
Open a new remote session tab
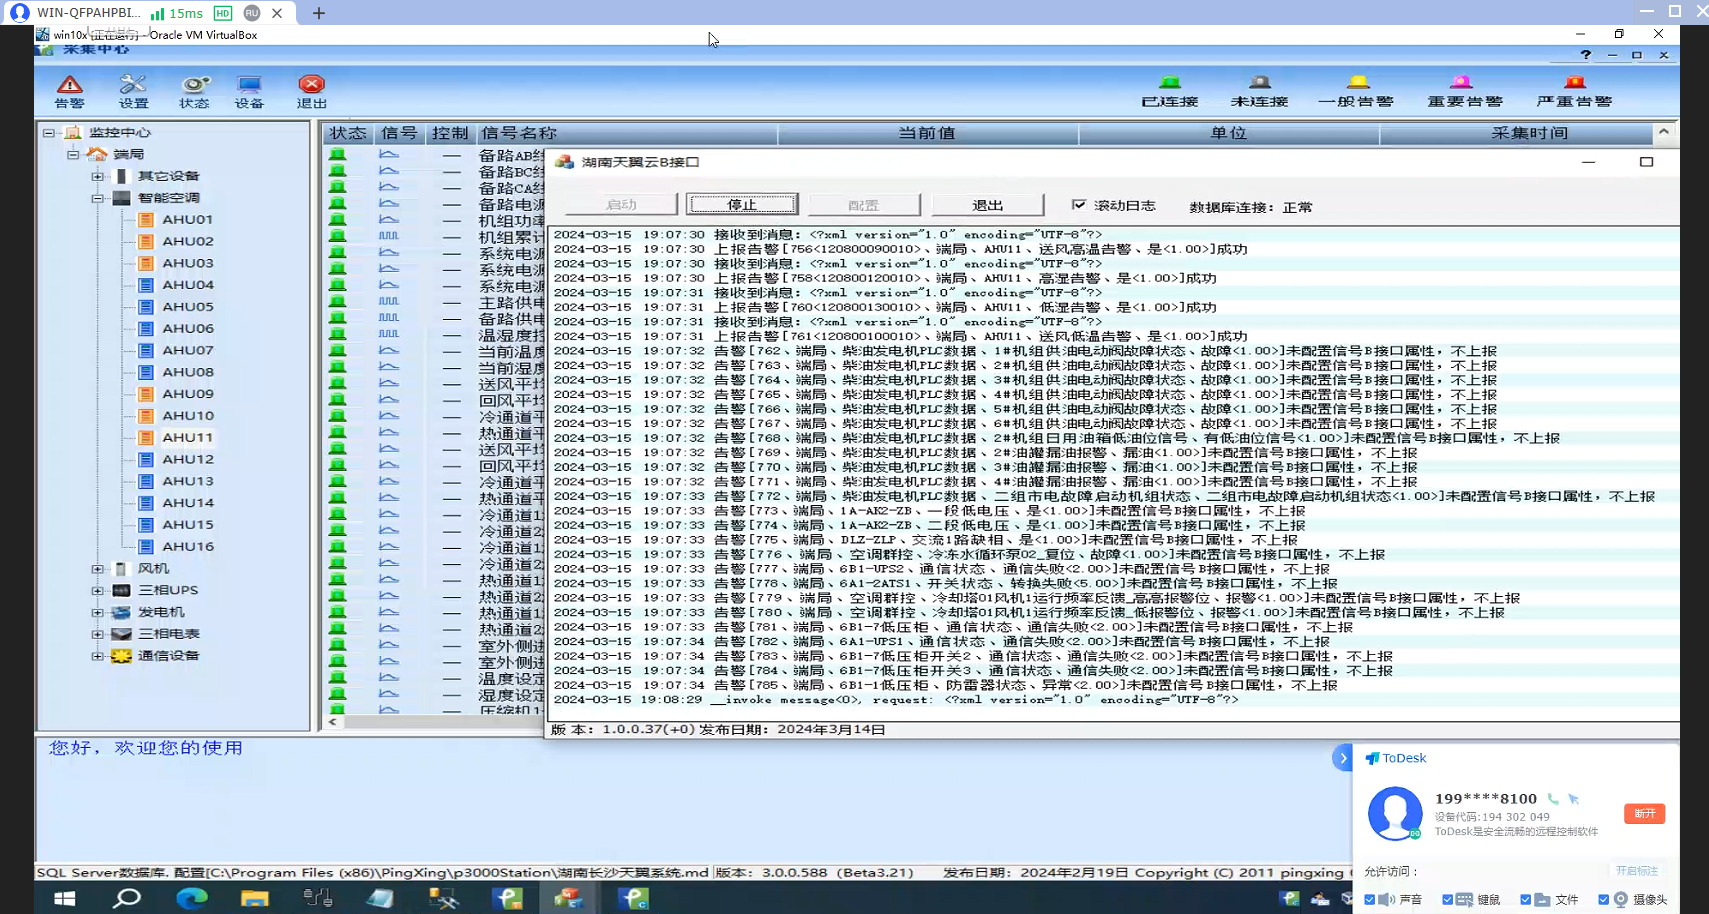[x=319, y=13]
